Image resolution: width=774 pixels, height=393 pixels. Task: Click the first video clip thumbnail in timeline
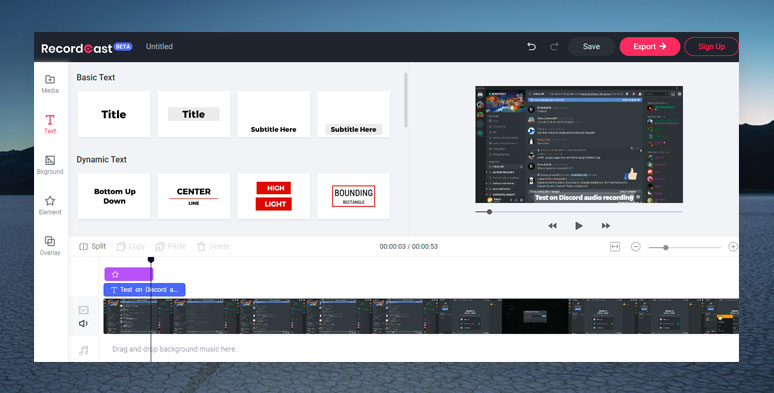[x=137, y=316]
